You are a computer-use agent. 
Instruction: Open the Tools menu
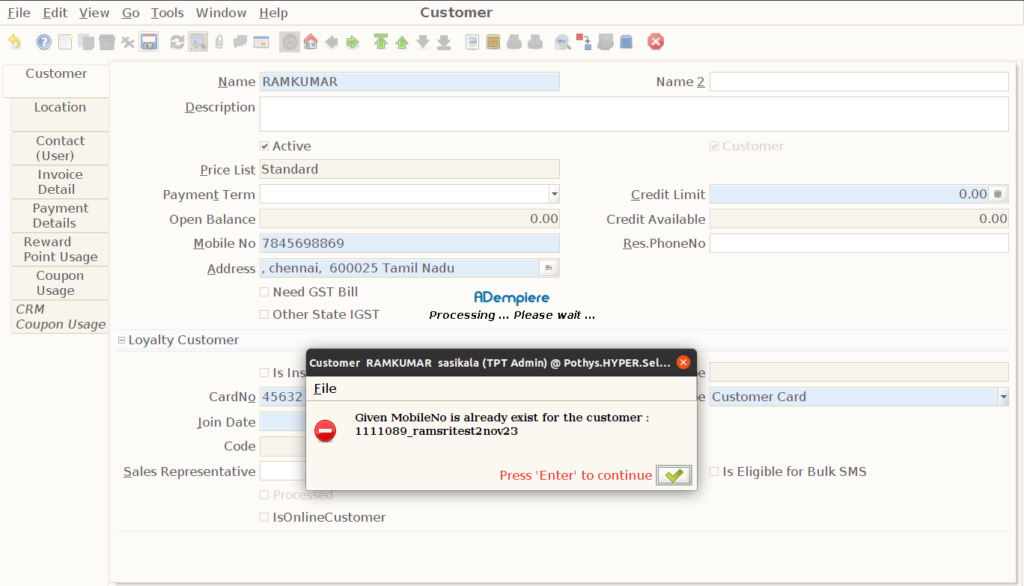tap(167, 12)
